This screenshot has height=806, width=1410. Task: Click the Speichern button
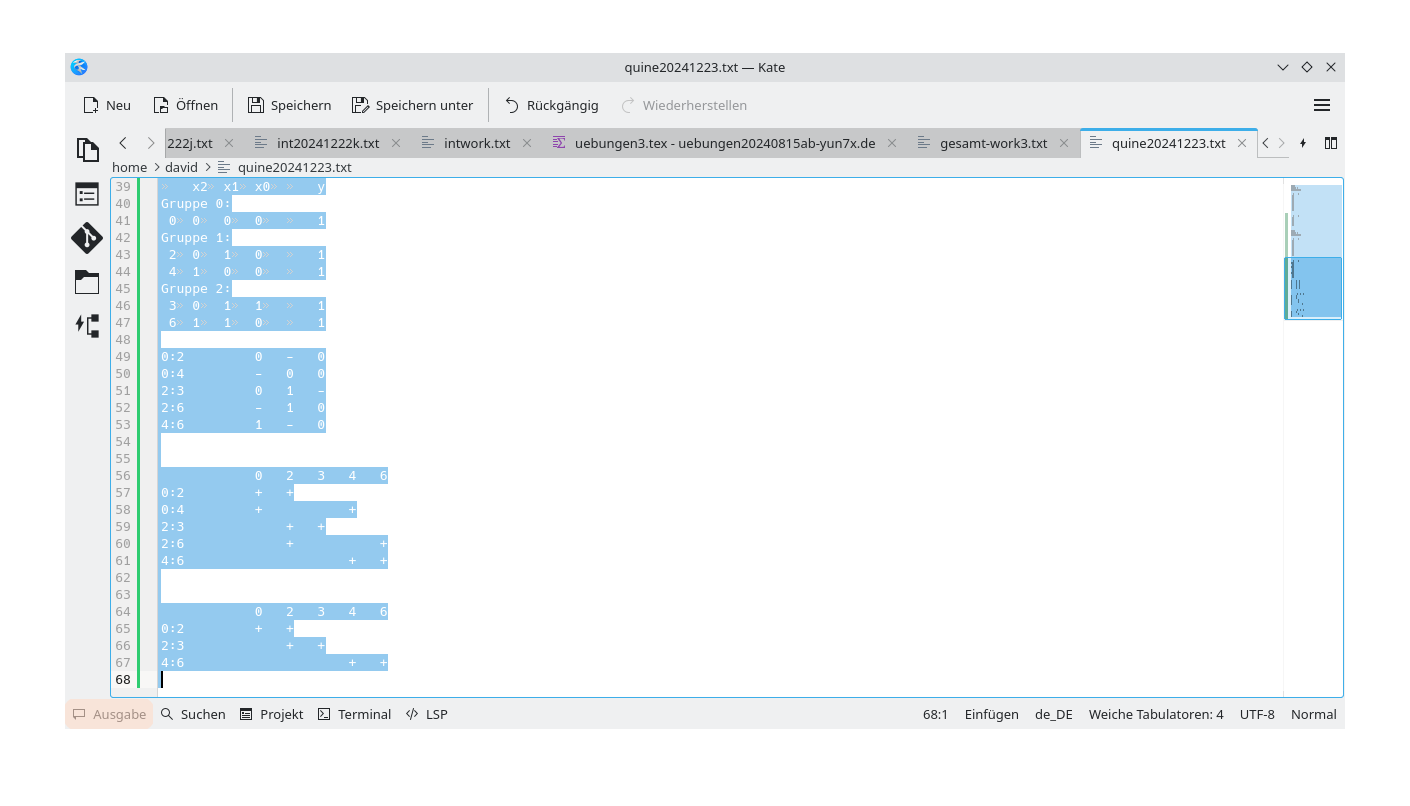click(x=289, y=104)
